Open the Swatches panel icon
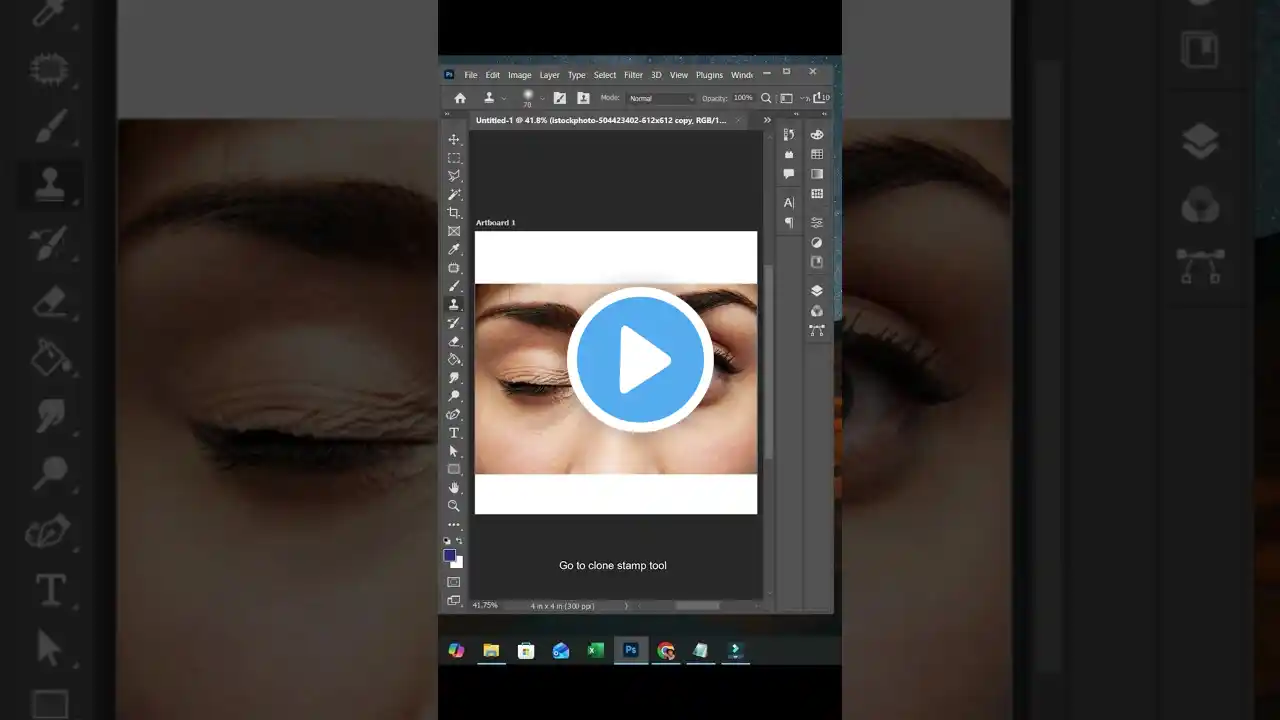 [817, 154]
